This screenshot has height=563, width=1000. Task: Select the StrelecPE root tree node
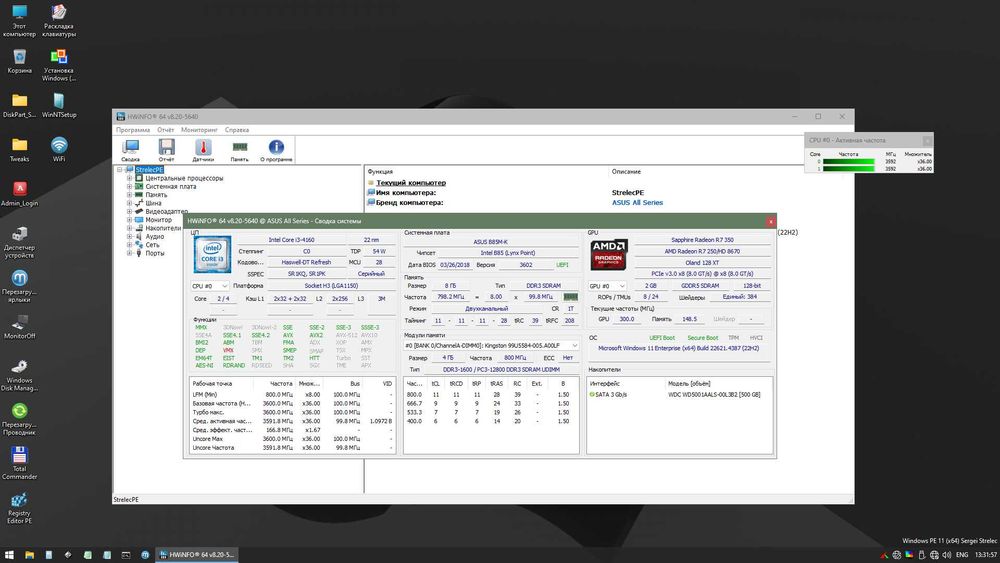tap(149, 170)
